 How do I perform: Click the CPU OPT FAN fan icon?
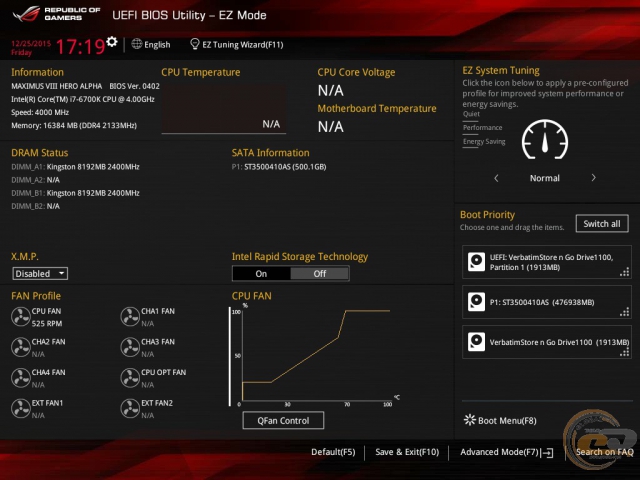pyautogui.click(x=130, y=378)
